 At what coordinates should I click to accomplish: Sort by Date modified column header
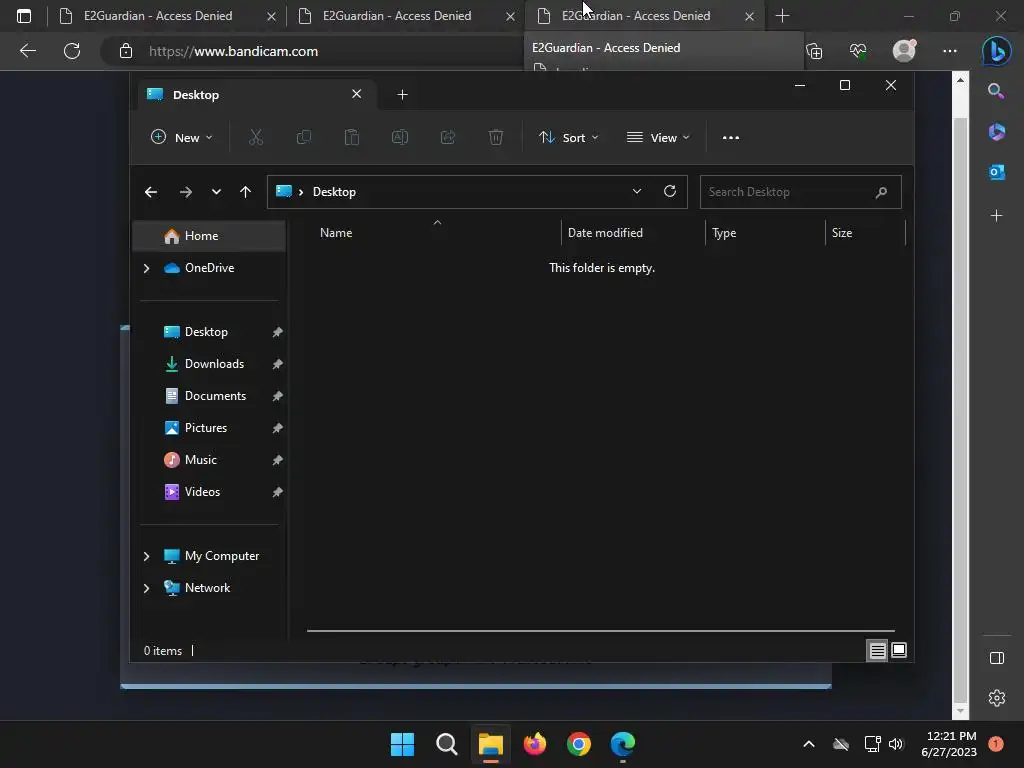pos(633,233)
